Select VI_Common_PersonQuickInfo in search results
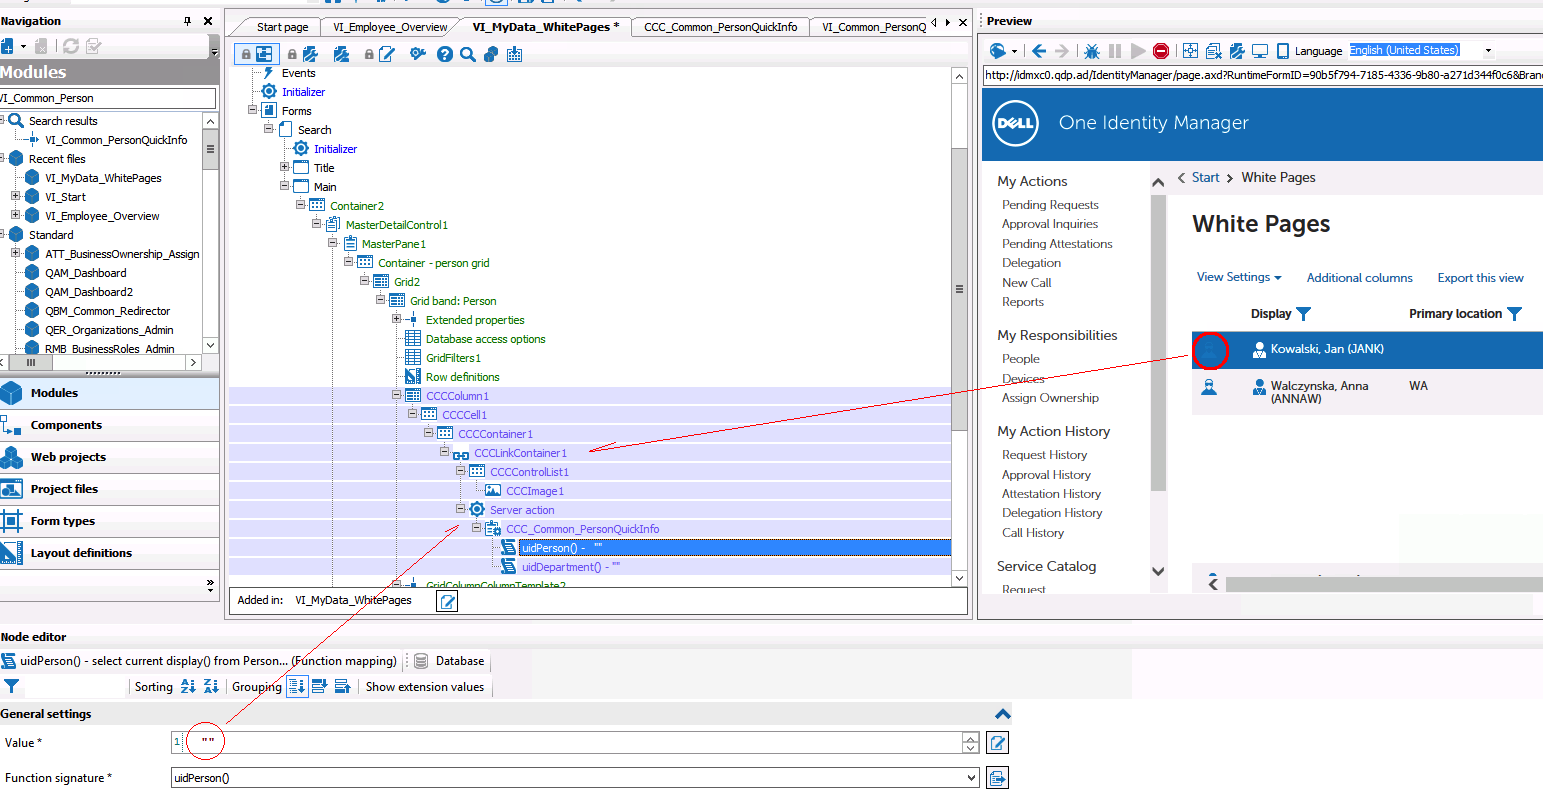 coord(116,140)
